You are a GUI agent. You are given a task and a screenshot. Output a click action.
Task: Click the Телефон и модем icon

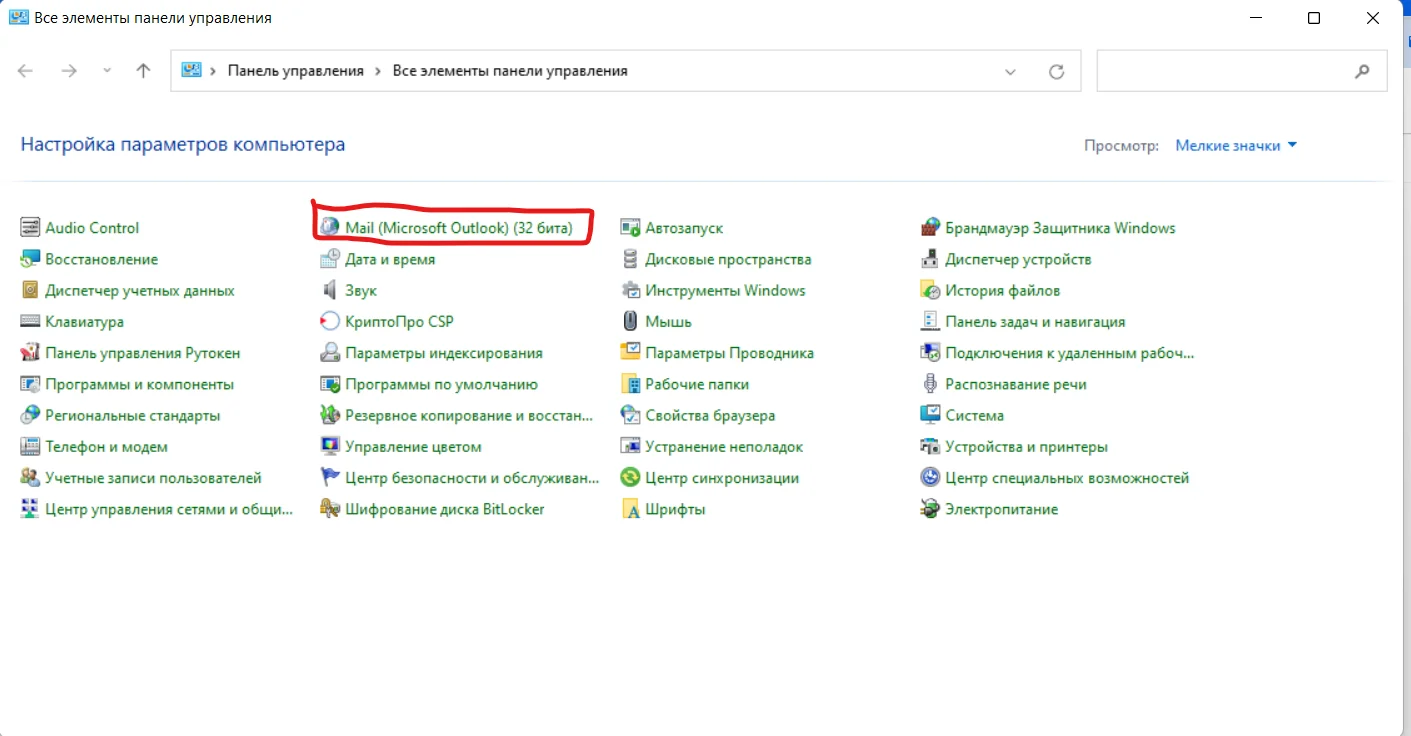tap(30, 447)
